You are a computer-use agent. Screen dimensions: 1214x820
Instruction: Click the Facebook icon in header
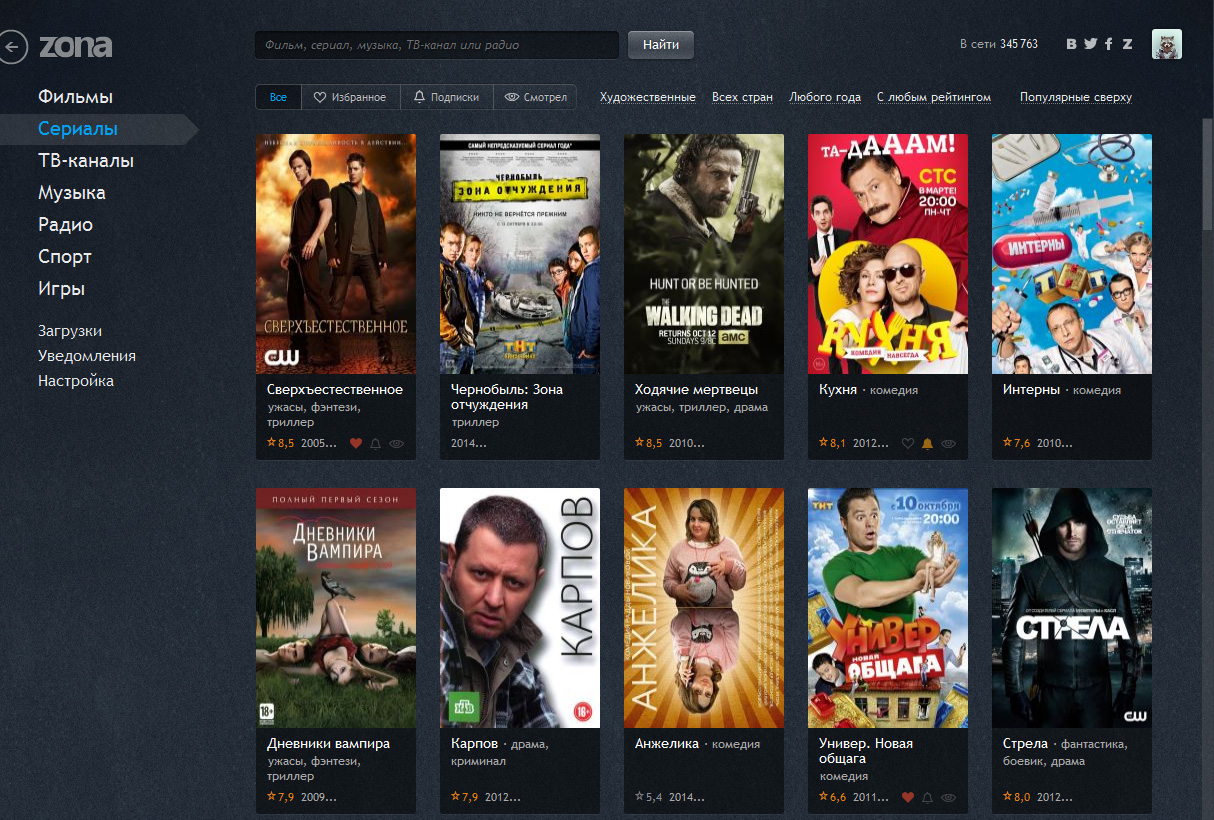1108,44
